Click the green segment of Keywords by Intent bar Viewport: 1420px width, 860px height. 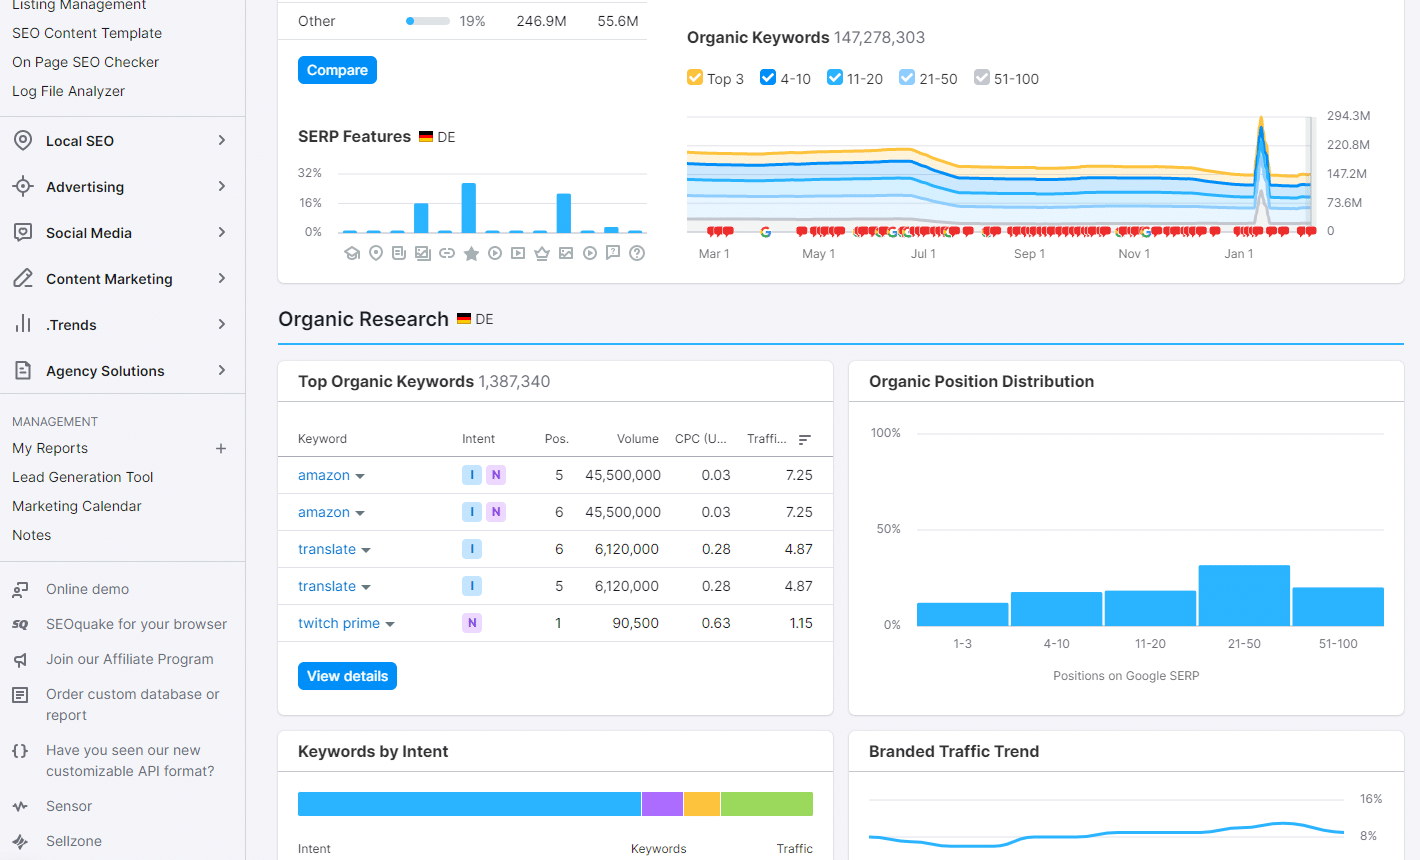point(767,804)
